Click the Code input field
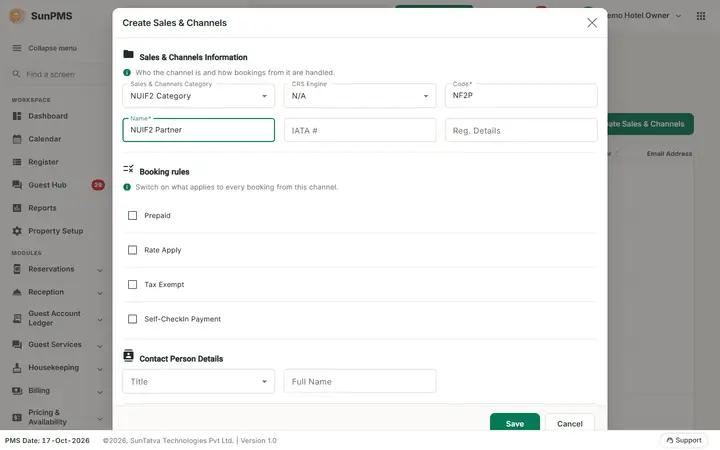Viewport: 720px width, 450px height. pos(521,96)
